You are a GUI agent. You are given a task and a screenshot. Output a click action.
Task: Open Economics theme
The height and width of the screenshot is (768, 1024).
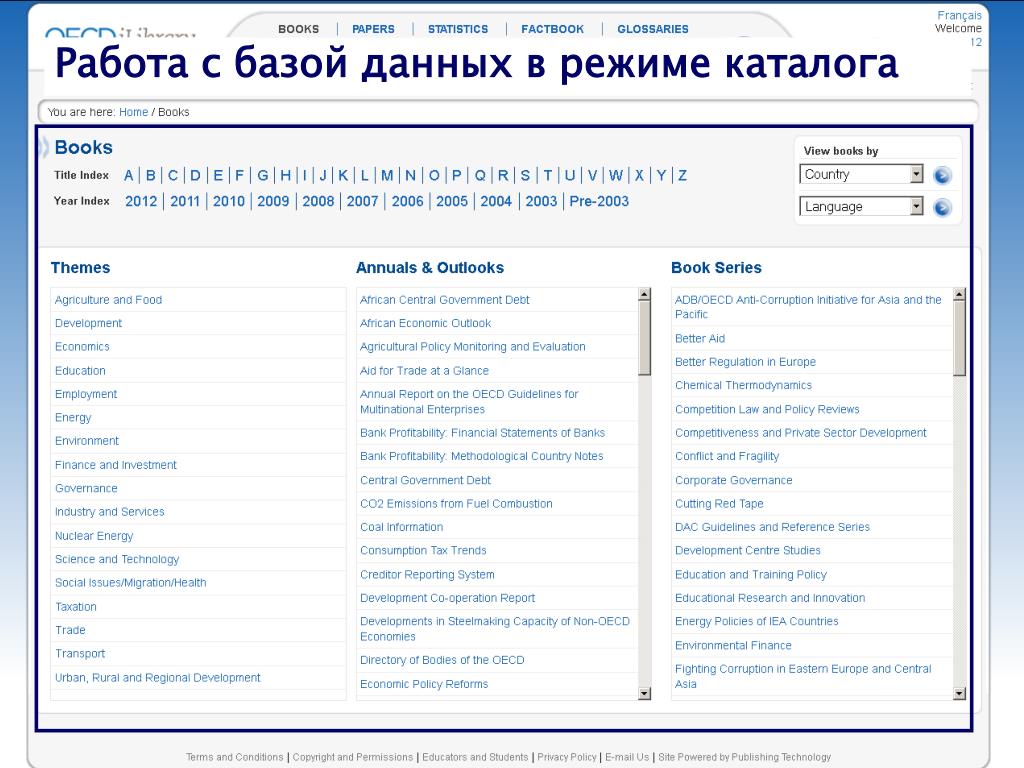point(82,347)
